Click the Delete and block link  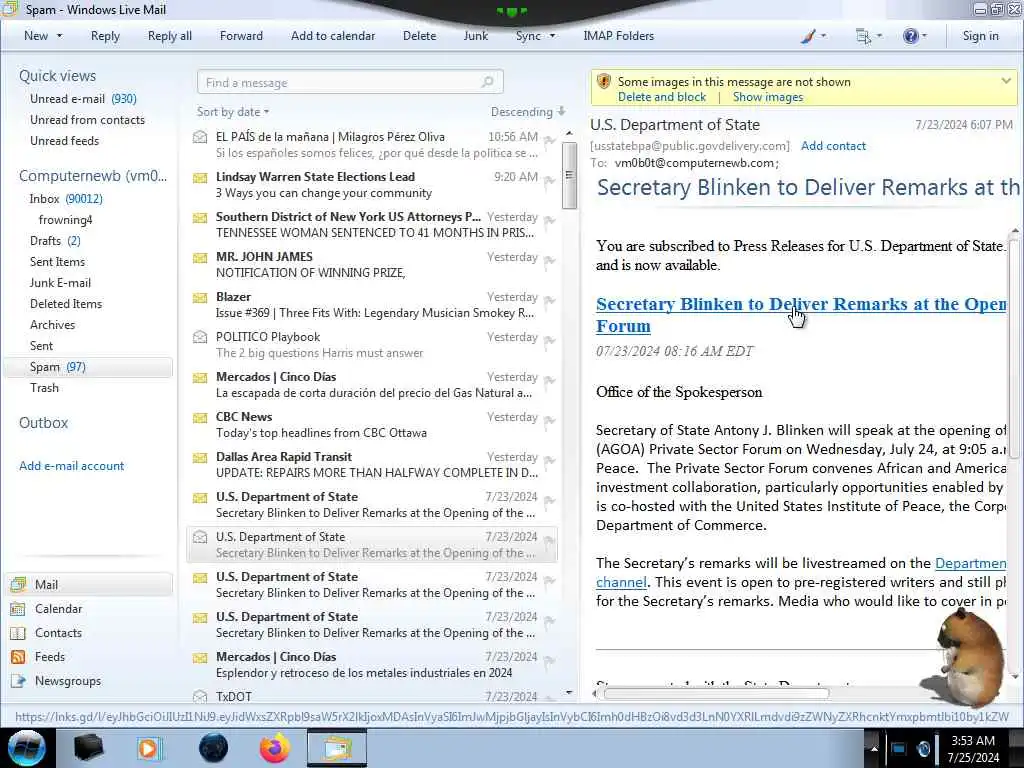tap(662, 97)
